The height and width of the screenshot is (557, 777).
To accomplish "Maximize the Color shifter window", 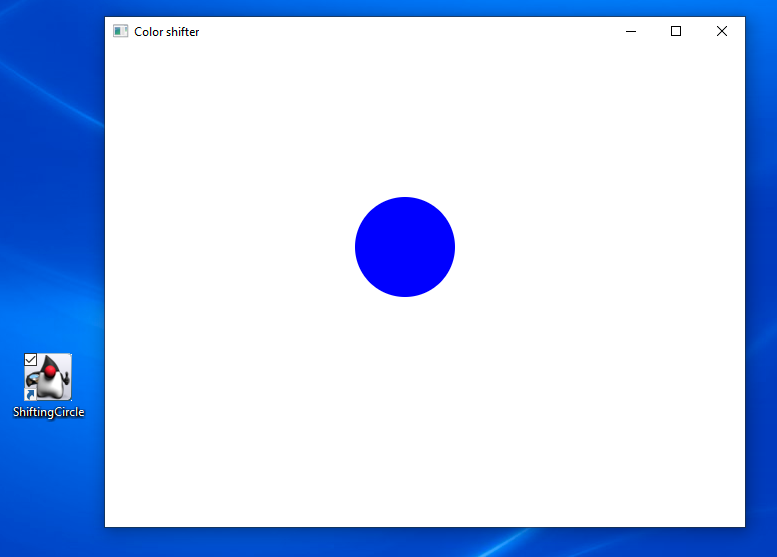I will [x=676, y=31].
